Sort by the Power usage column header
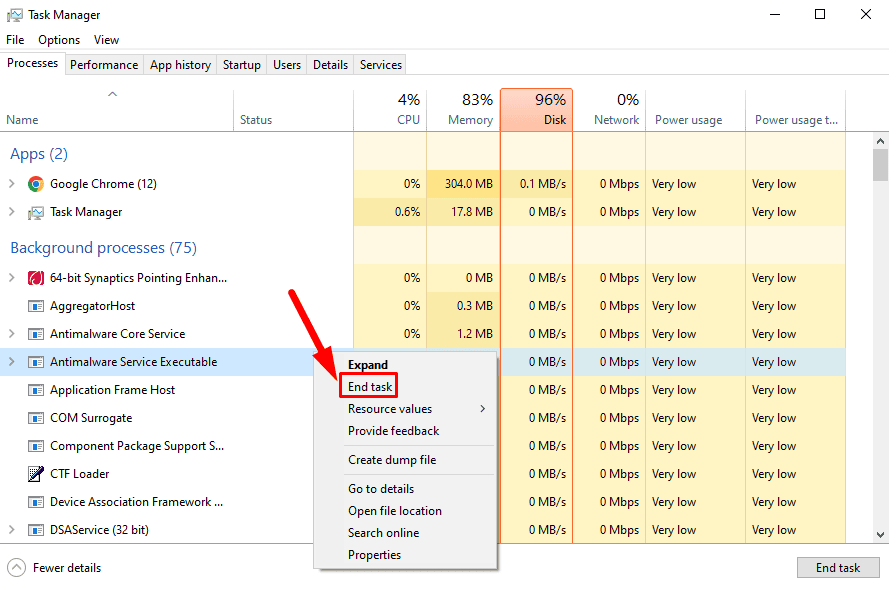 click(x=696, y=109)
